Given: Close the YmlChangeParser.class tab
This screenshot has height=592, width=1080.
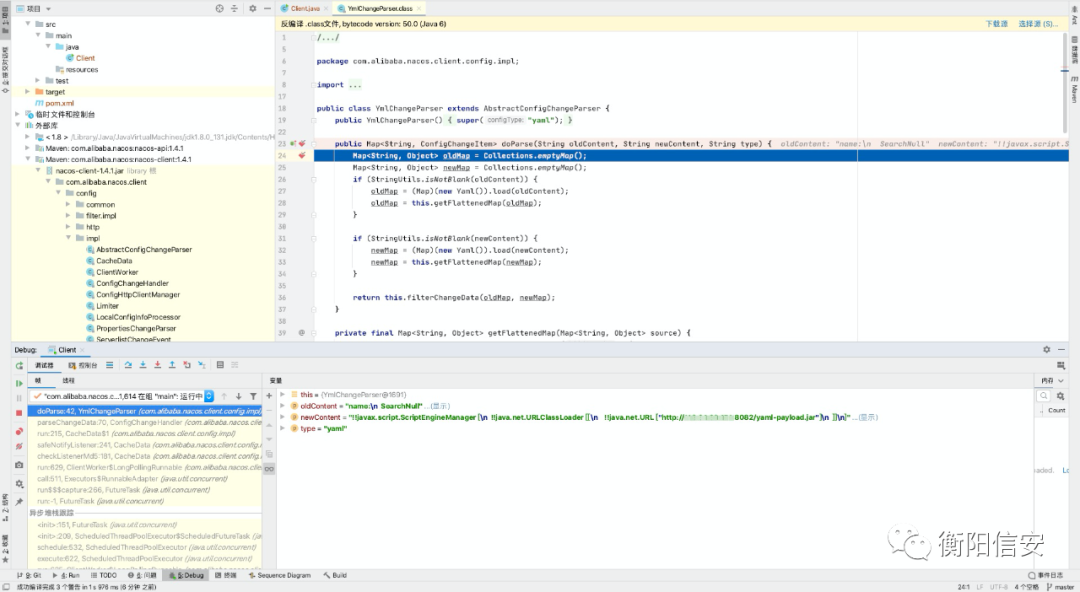Looking at the screenshot, I should (418, 8).
